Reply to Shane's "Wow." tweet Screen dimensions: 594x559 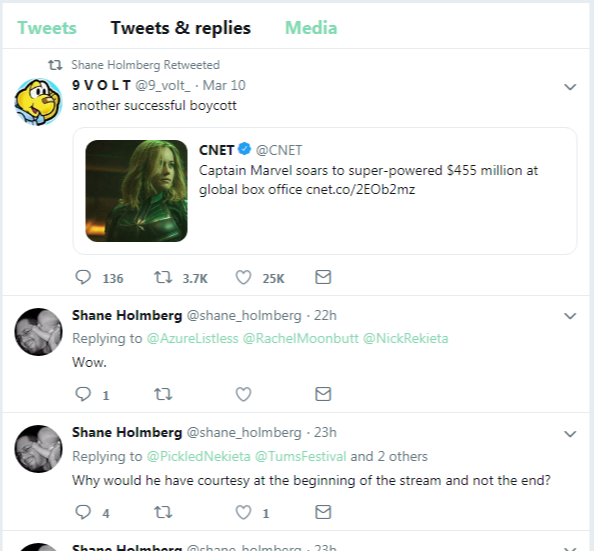[83, 394]
